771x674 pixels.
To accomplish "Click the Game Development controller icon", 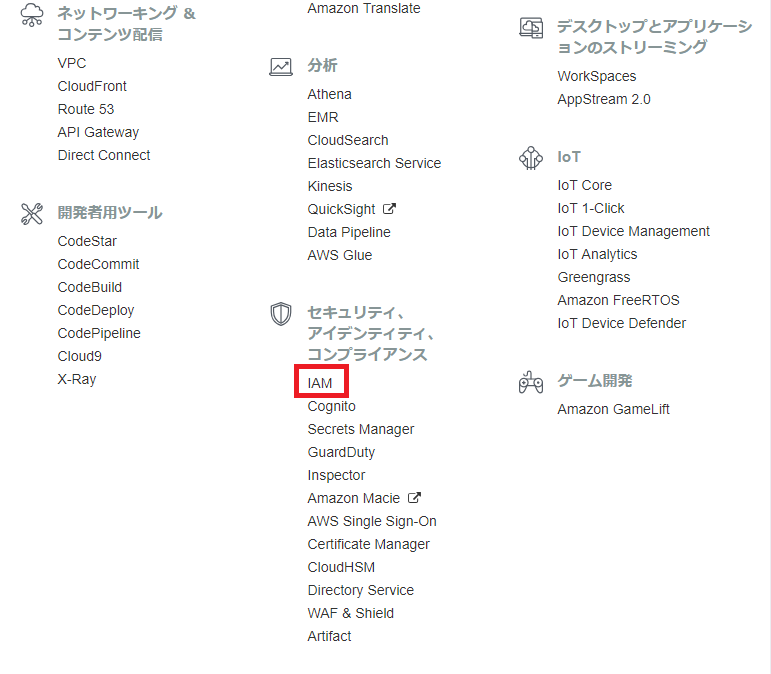I will tap(531, 381).
